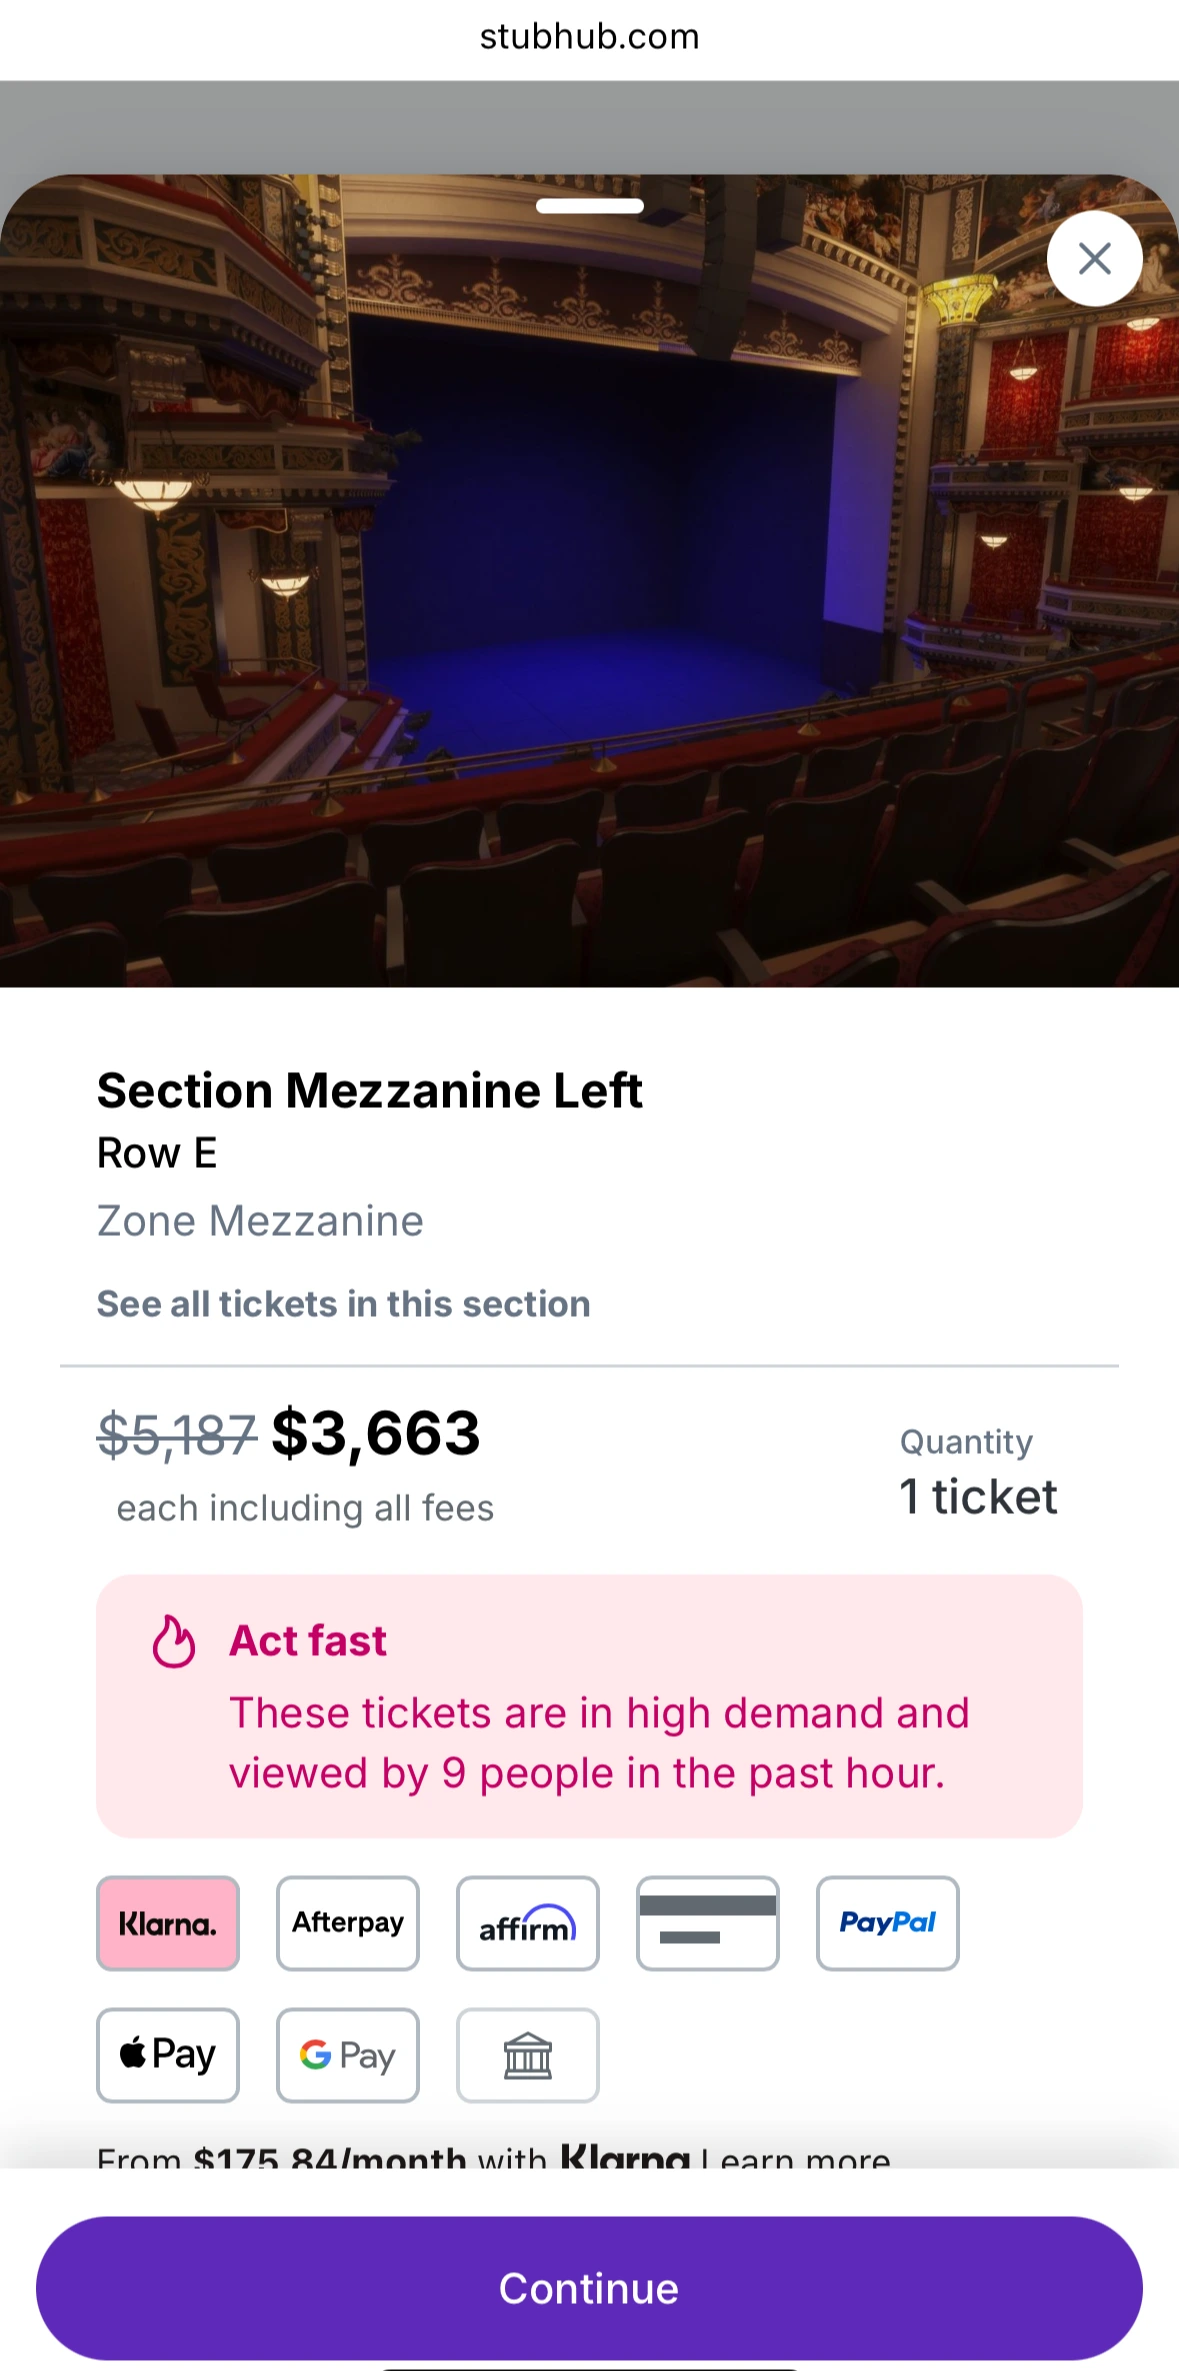Tap the sheet drag handle bar

589,206
